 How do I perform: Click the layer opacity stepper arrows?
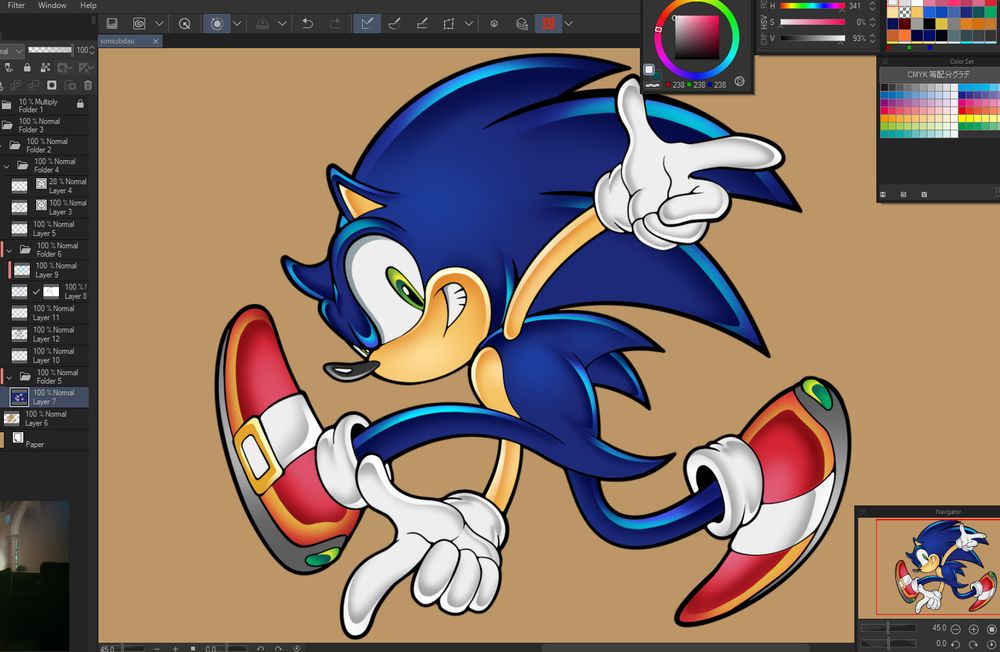(x=93, y=50)
